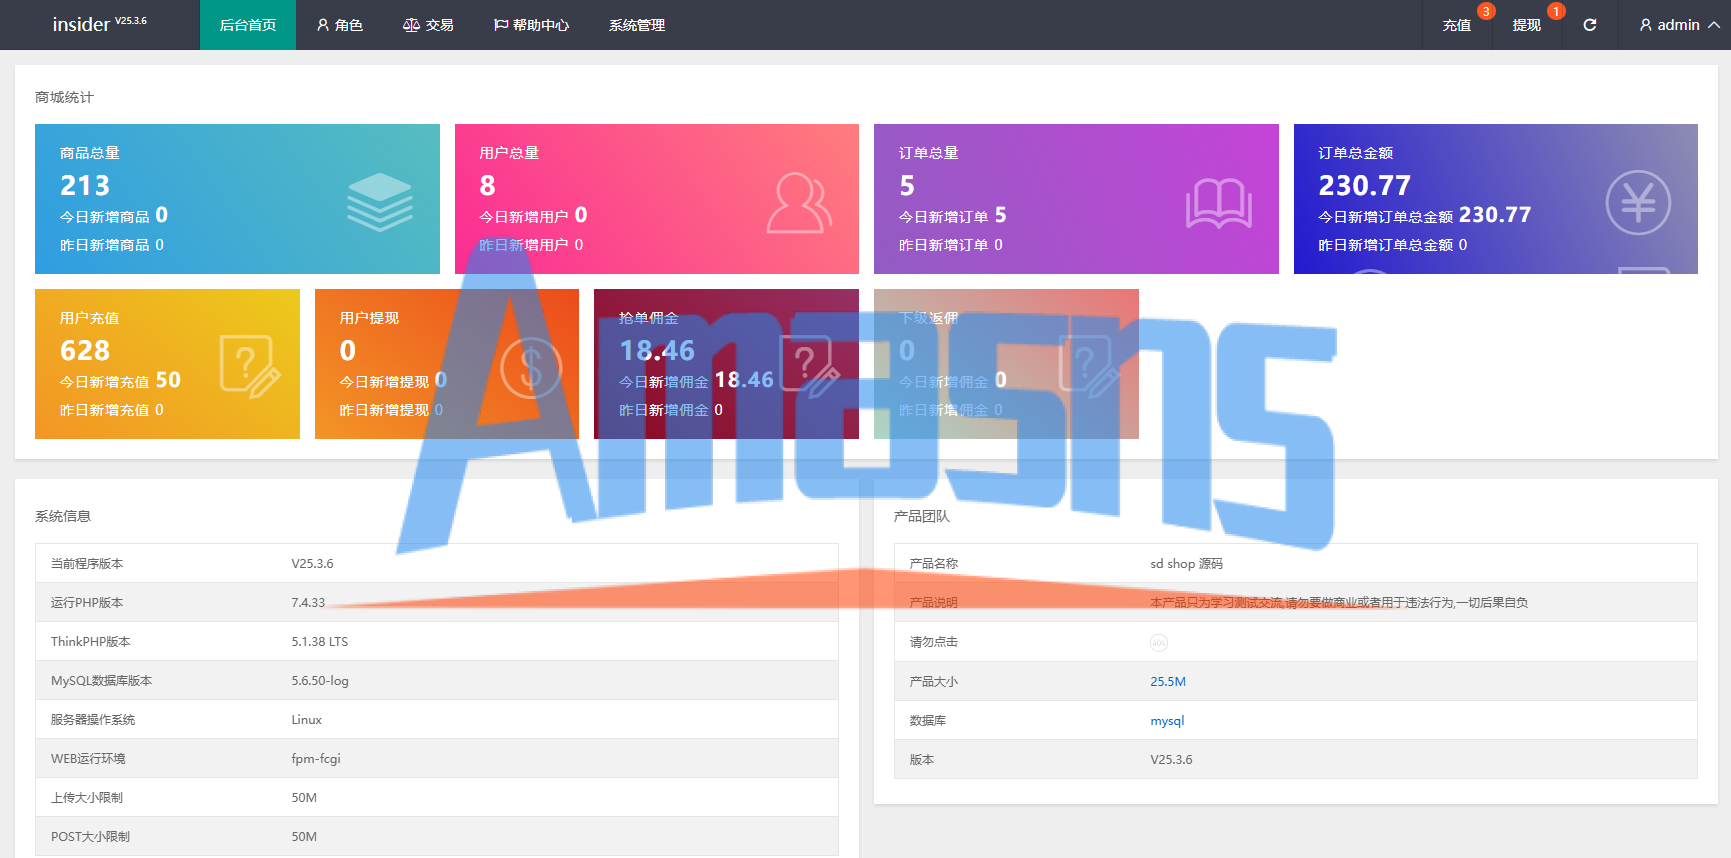Click the product name sd shop 源码
1731x858 pixels.
click(x=1187, y=563)
